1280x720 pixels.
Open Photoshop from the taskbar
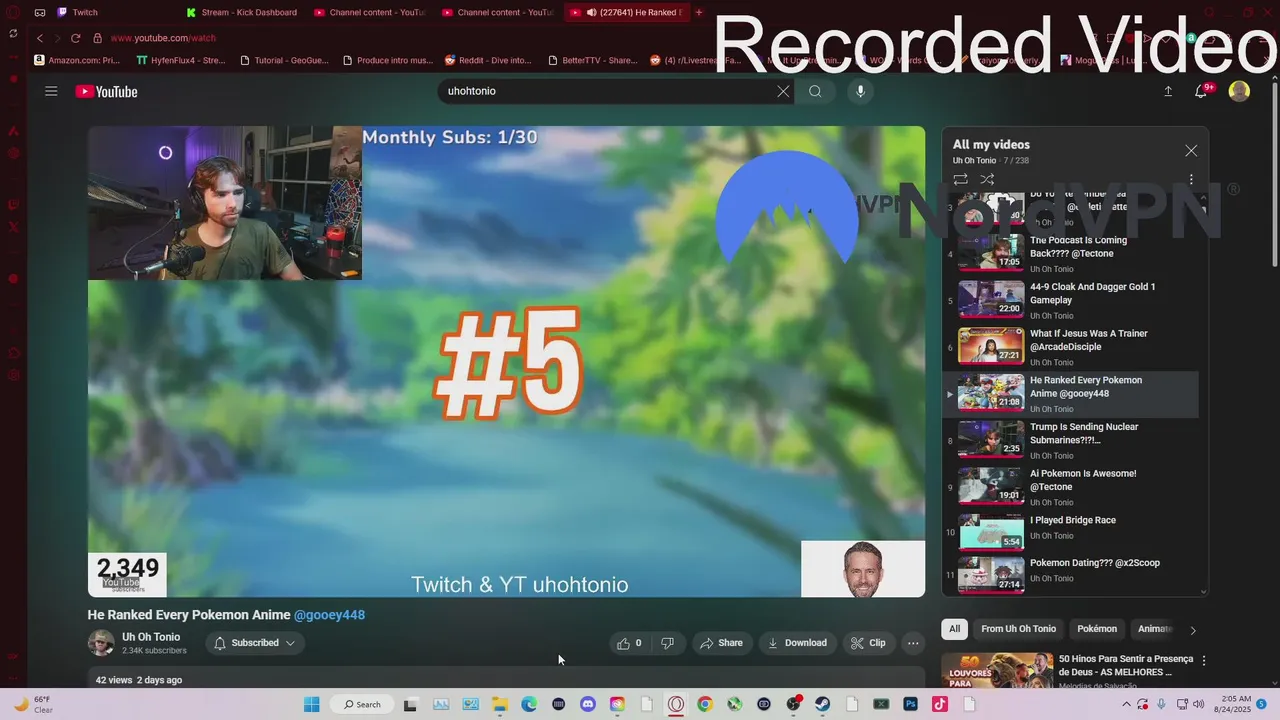point(910,704)
